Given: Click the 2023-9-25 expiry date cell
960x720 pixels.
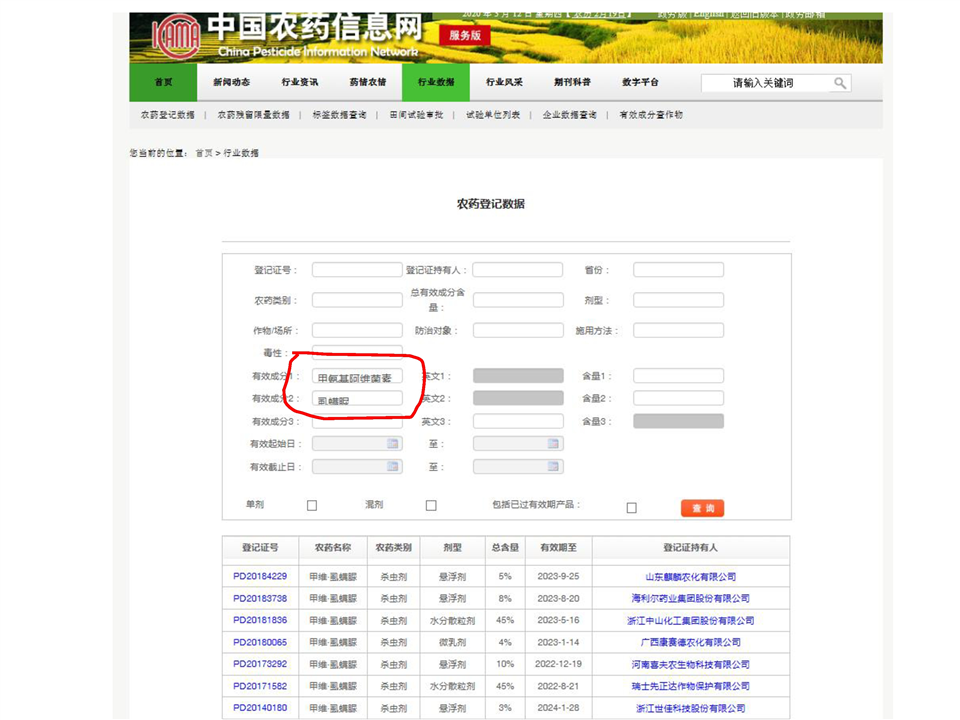Looking at the screenshot, I should point(558,576).
